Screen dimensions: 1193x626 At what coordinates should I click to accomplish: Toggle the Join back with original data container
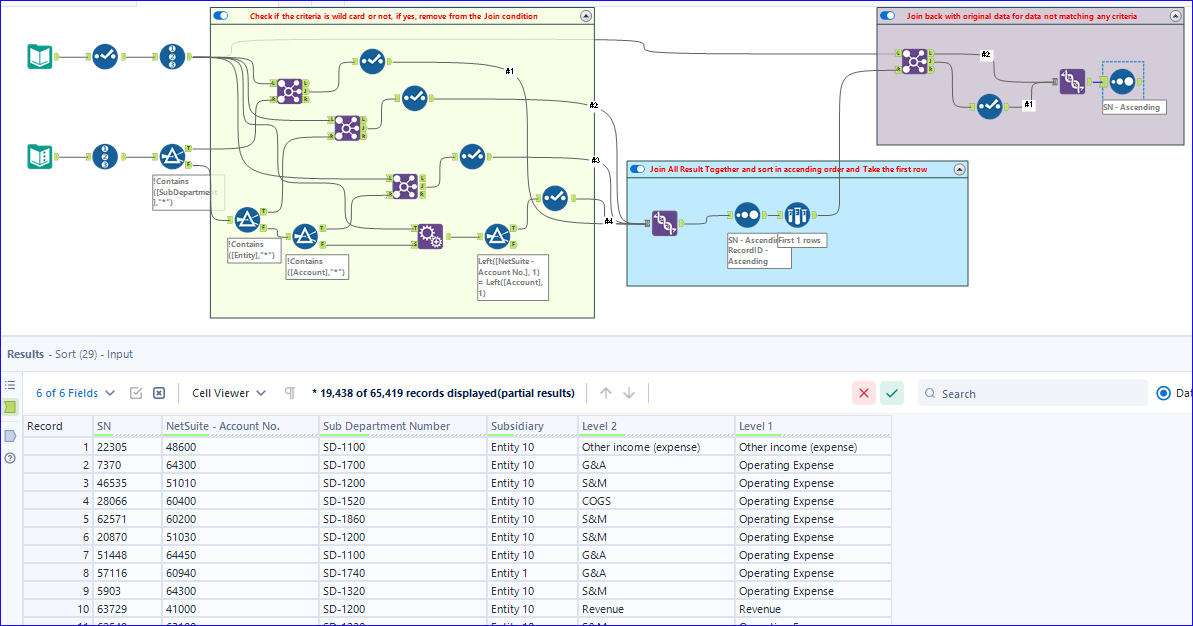pos(887,16)
